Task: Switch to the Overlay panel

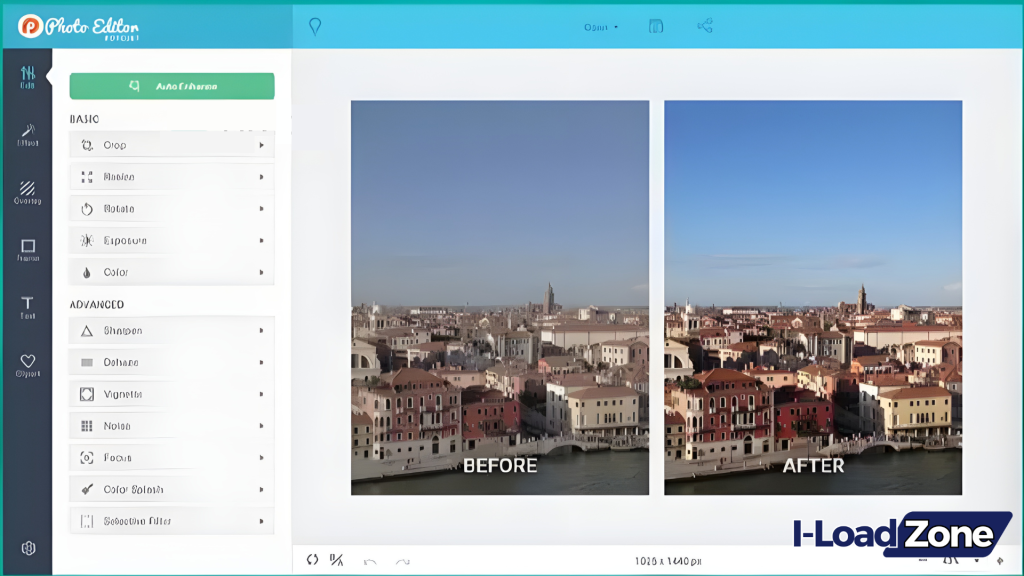Action: pyautogui.click(x=28, y=193)
